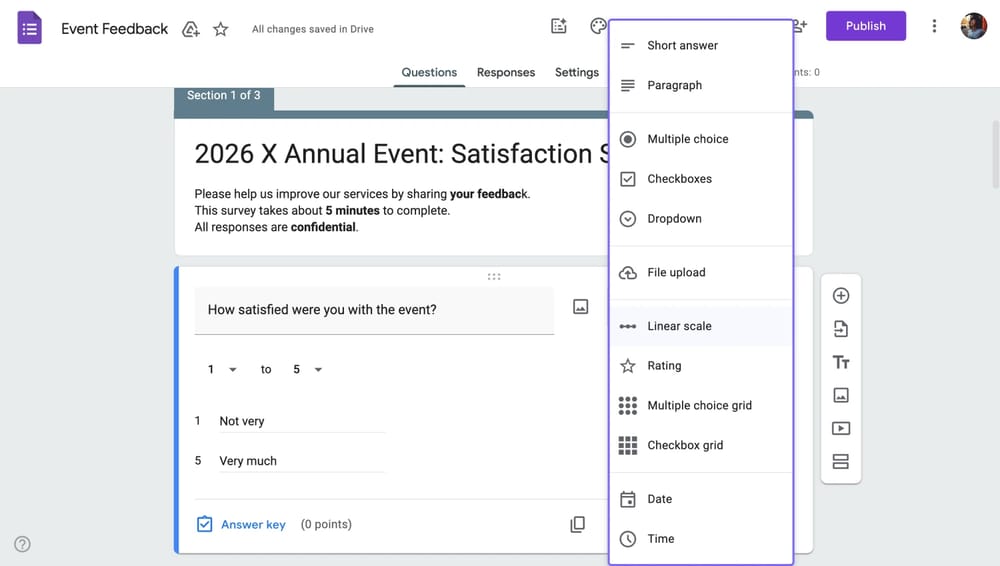Image resolution: width=1000 pixels, height=566 pixels.
Task: Open the Google account avatar
Action: 974,26
